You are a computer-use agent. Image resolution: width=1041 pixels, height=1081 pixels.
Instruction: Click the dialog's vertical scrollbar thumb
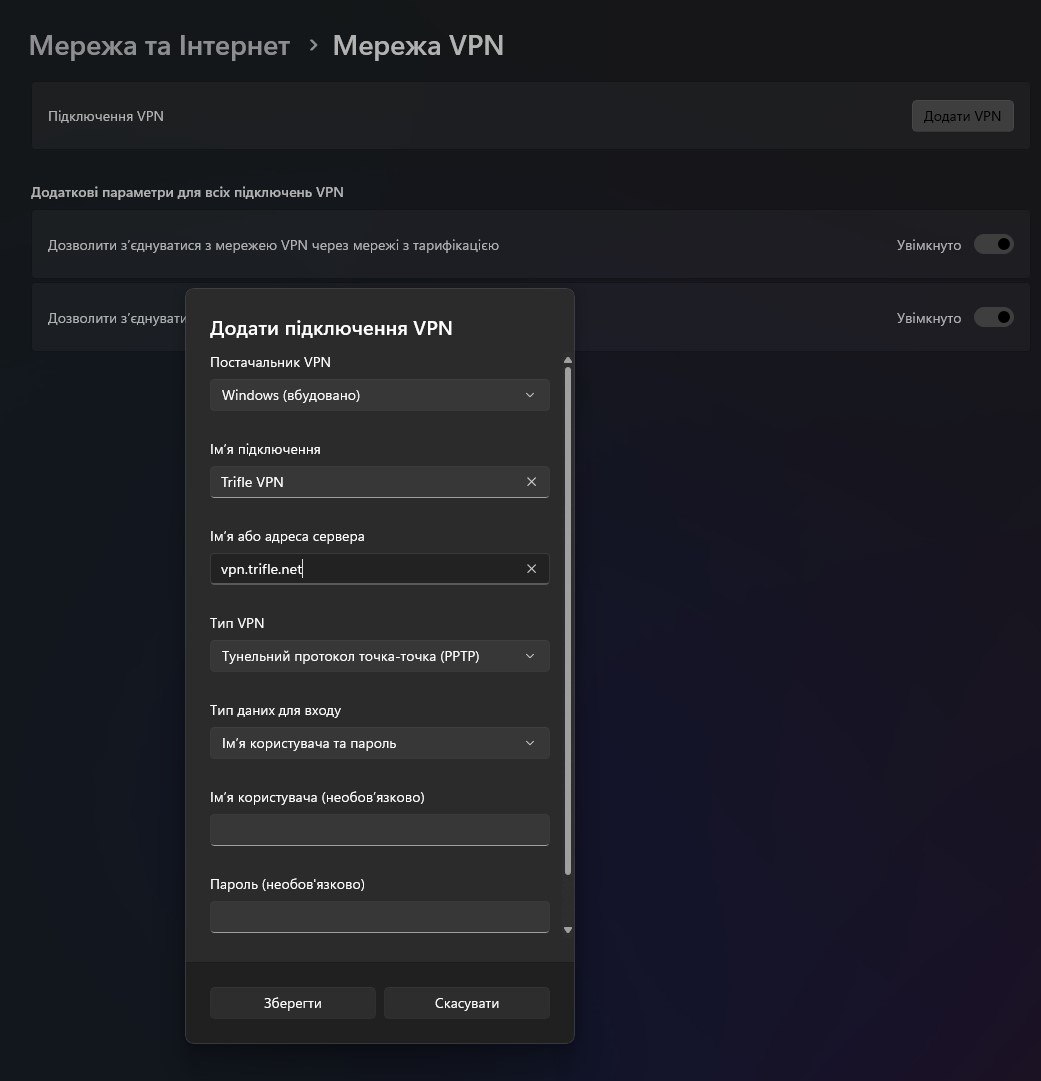pyautogui.click(x=568, y=620)
